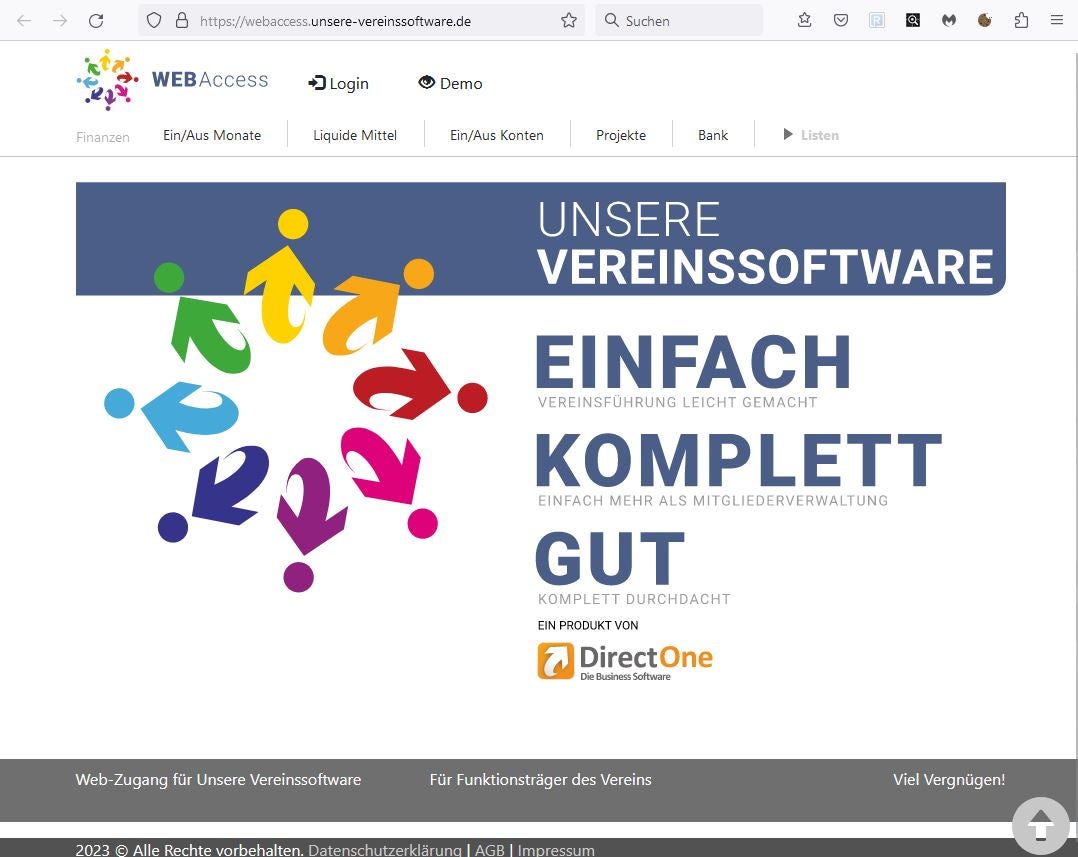Image resolution: width=1078 pixels, height=857 pixels.
Task: Reload the current page
Action: 96,21
